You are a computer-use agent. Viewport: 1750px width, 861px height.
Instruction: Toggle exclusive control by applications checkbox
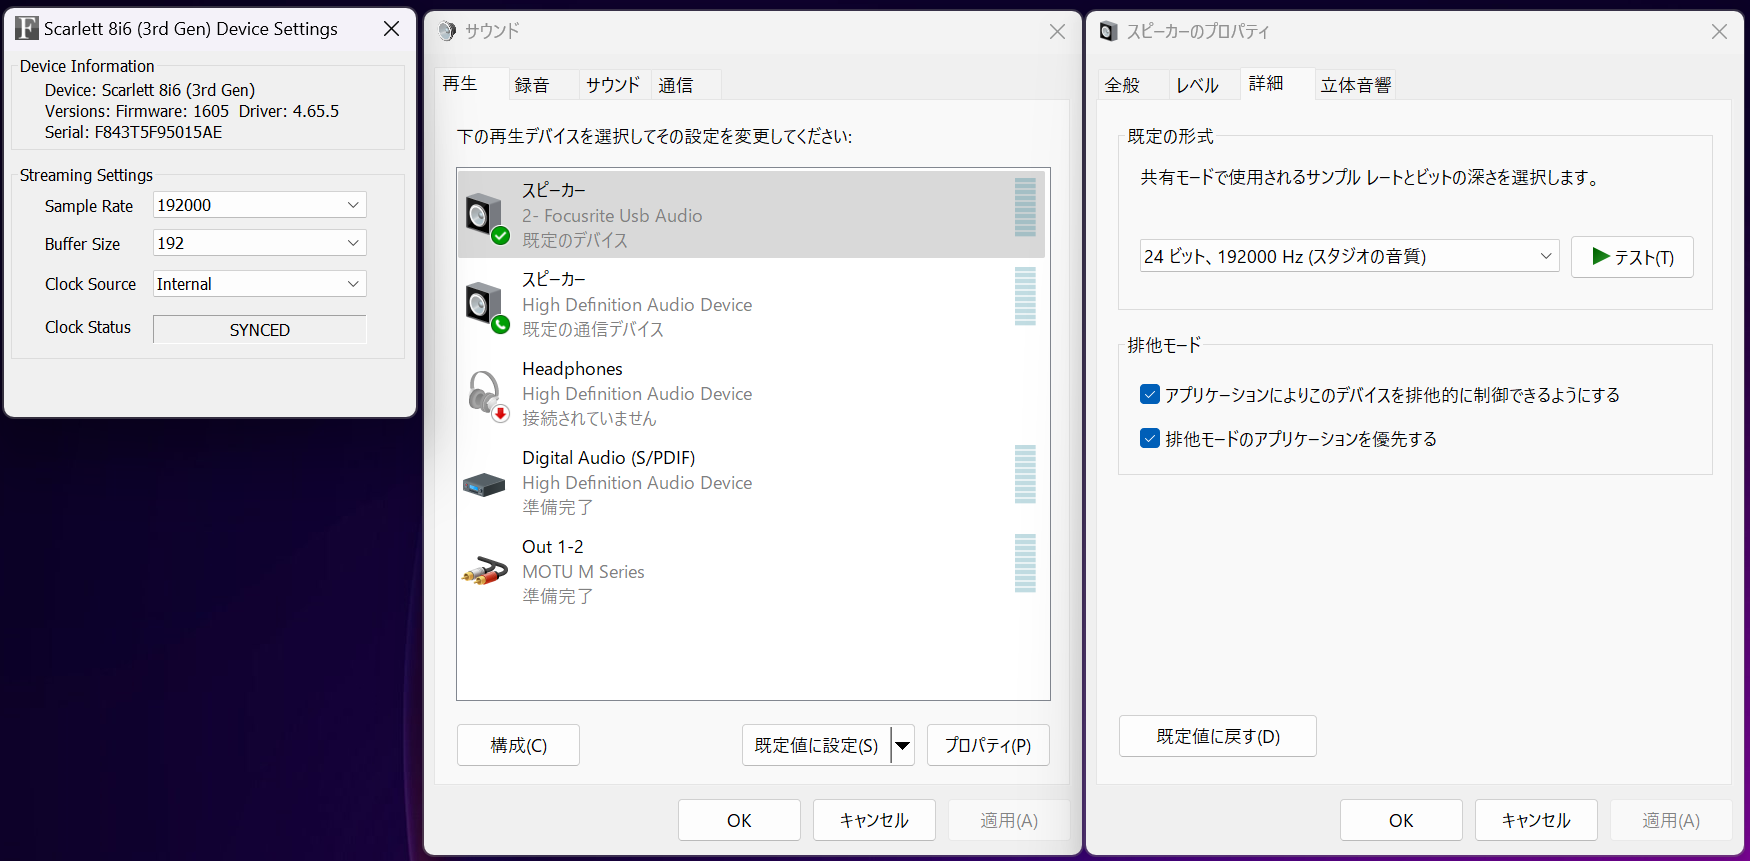pos(1150,394)
